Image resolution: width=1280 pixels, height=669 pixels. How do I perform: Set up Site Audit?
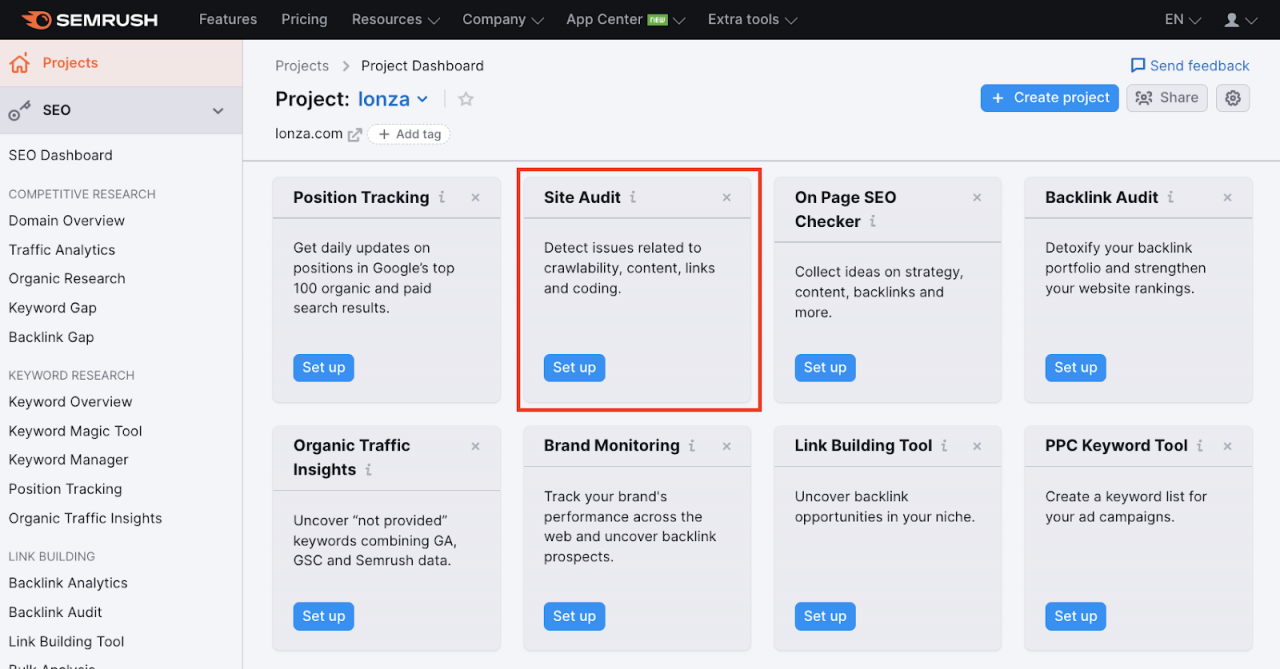(x=574, y=368)
